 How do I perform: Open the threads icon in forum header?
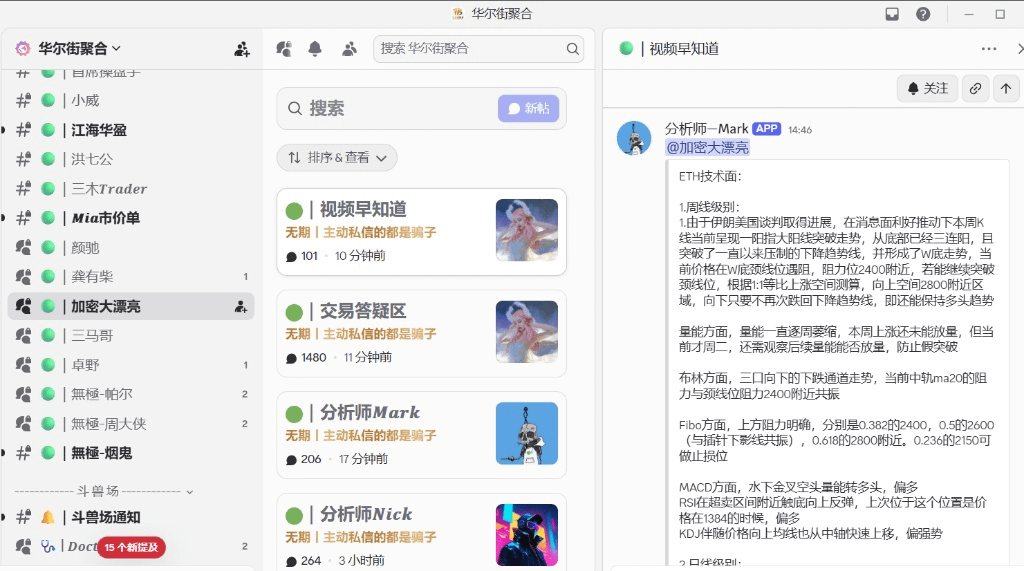(284, 48)
